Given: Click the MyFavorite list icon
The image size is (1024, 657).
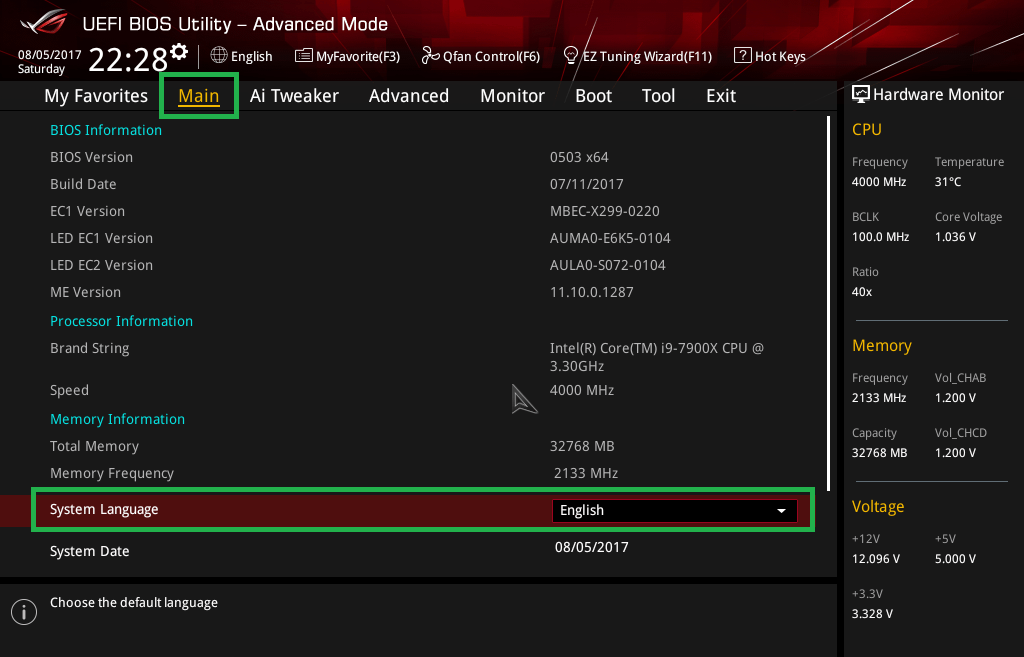Looking at the screenshot, I should coord(304,56).
